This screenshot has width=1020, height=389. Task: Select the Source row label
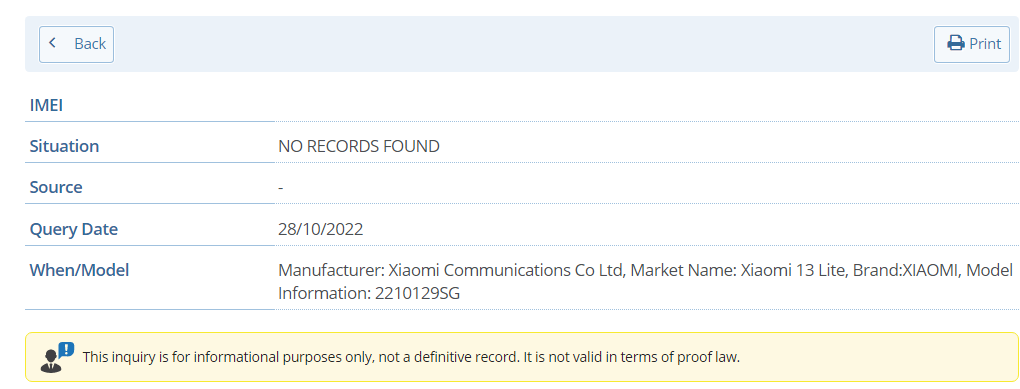56,187
